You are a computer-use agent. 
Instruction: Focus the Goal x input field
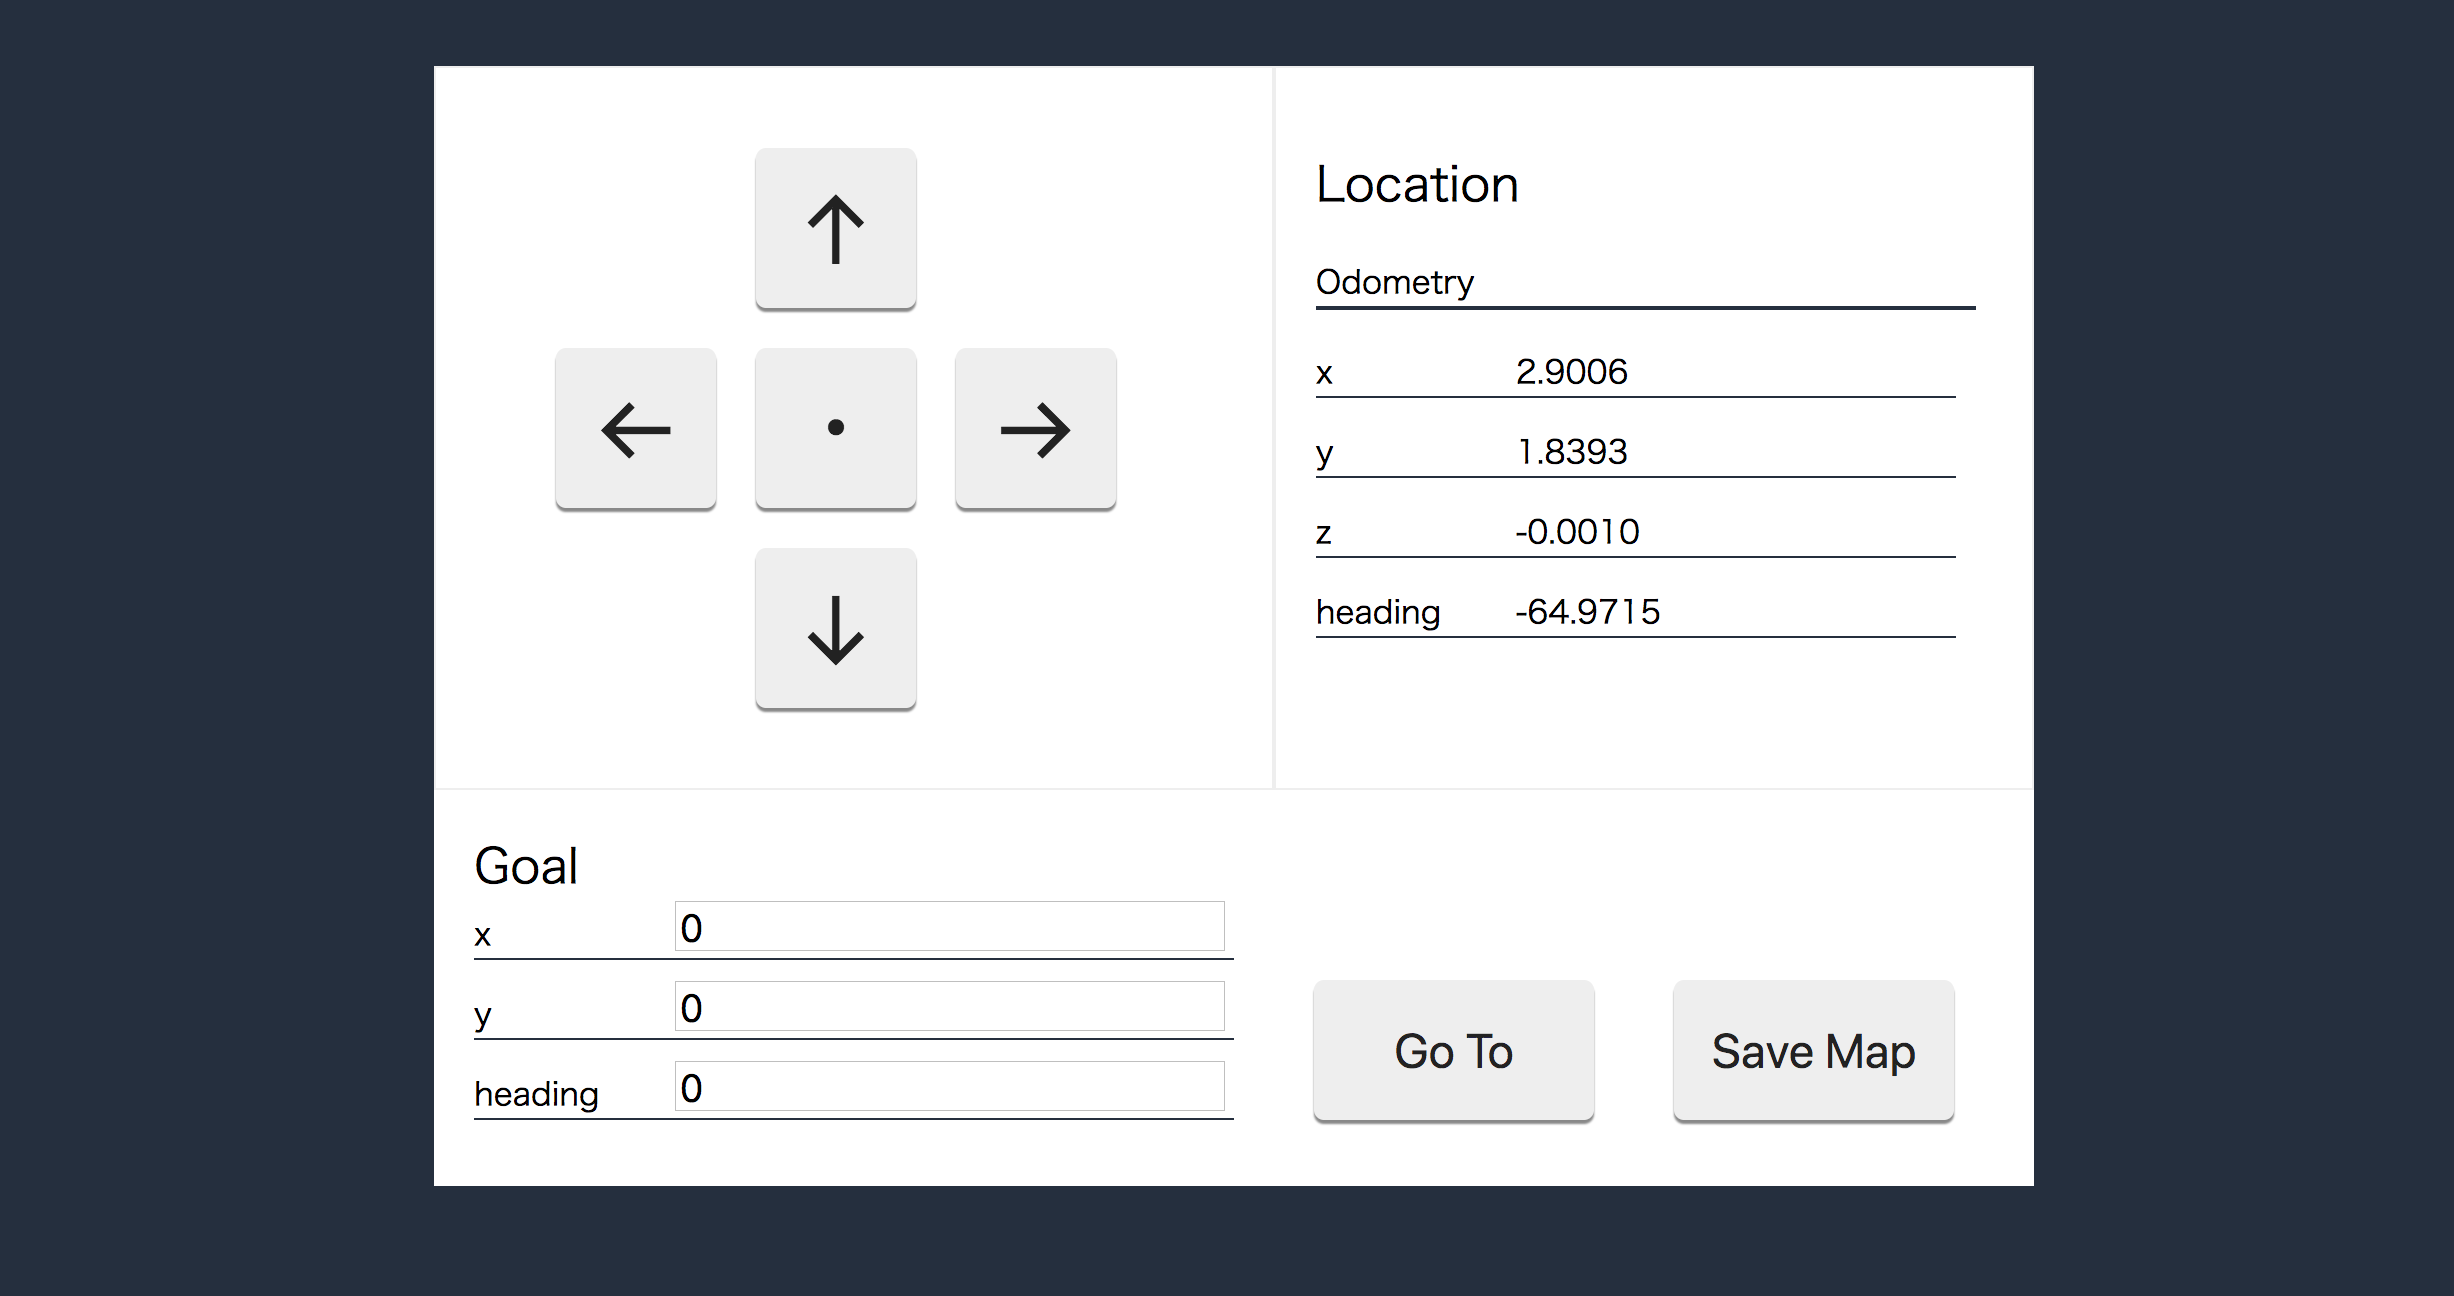coord(950,927)
